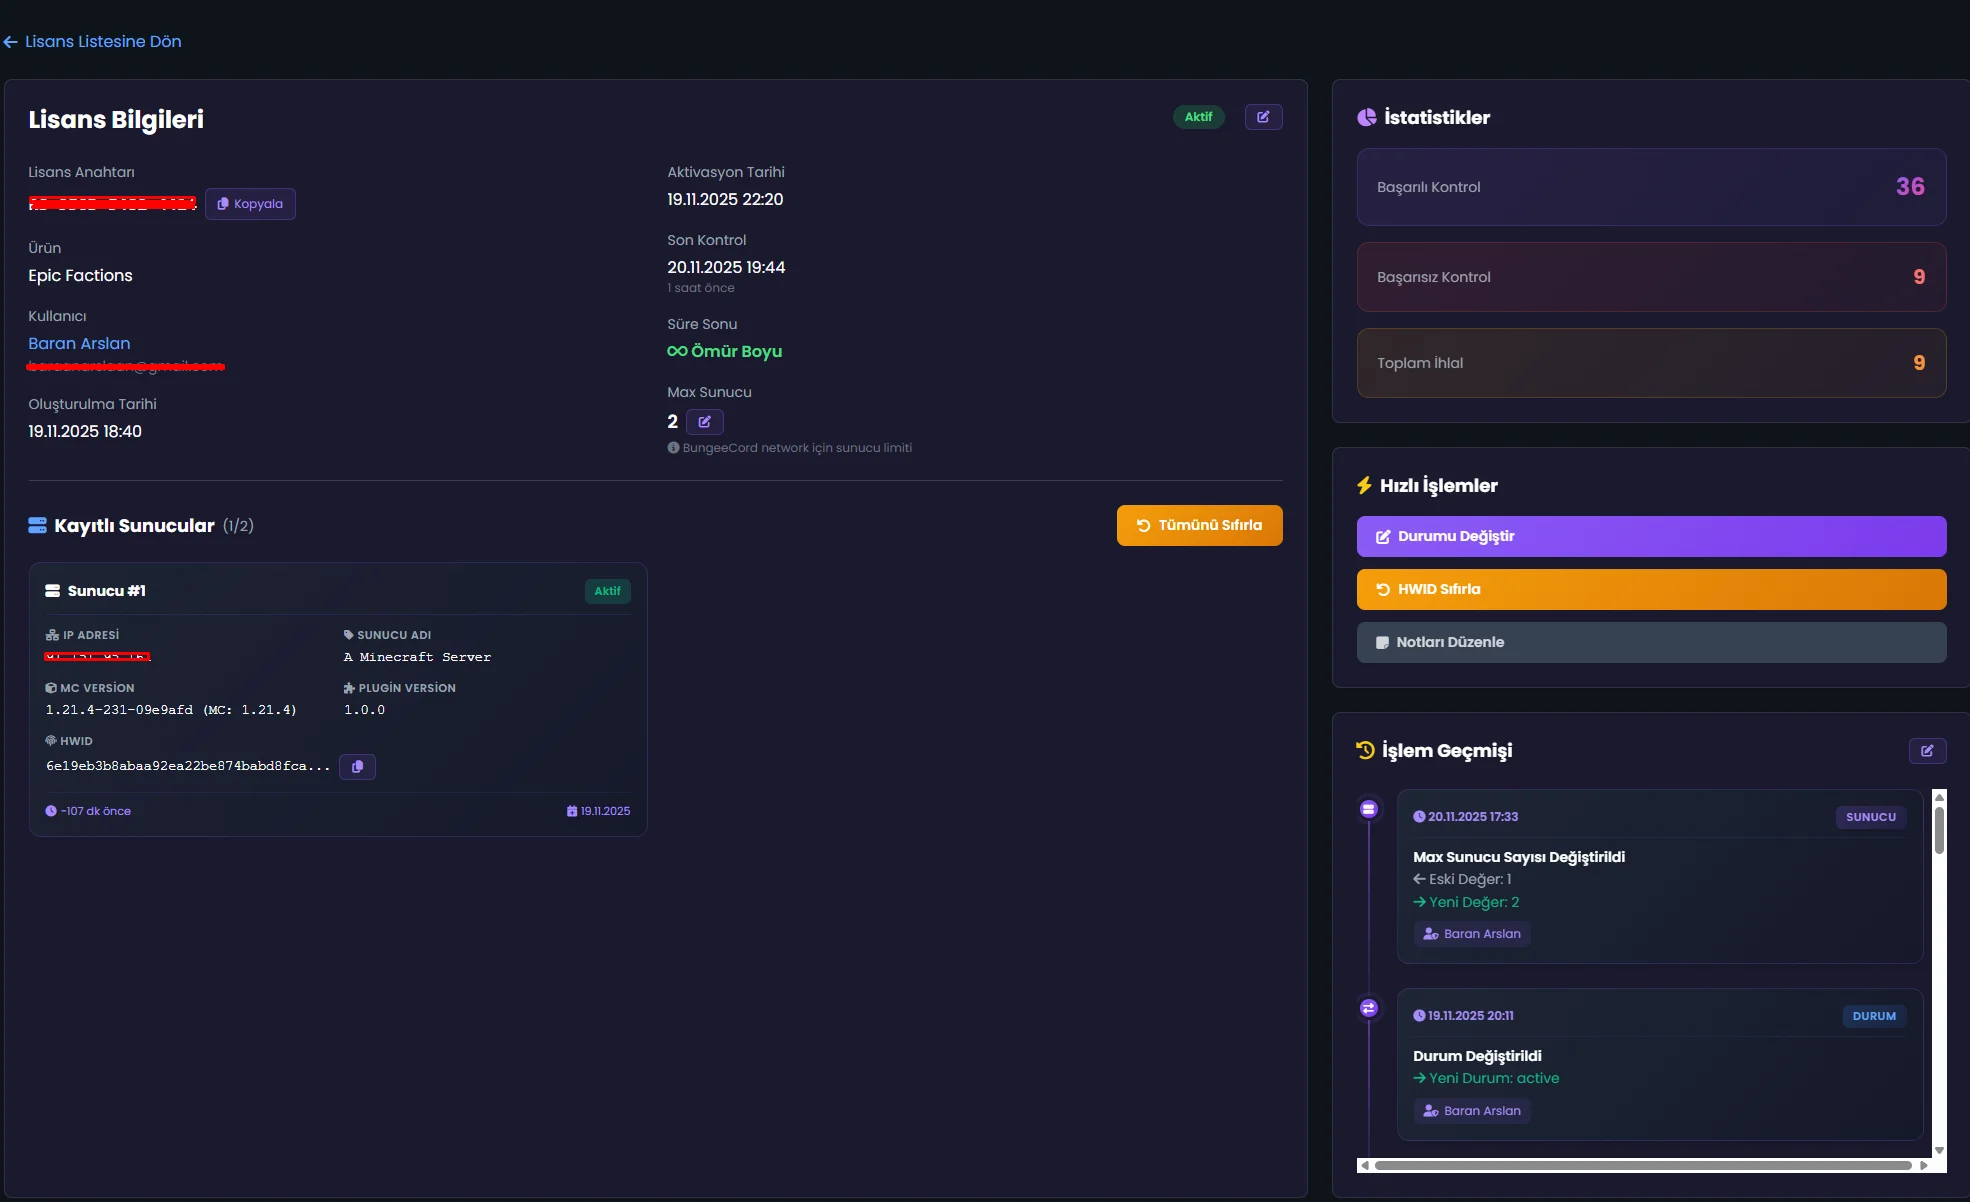Click the Toplam İhlal stat card

coord(1651,363)
